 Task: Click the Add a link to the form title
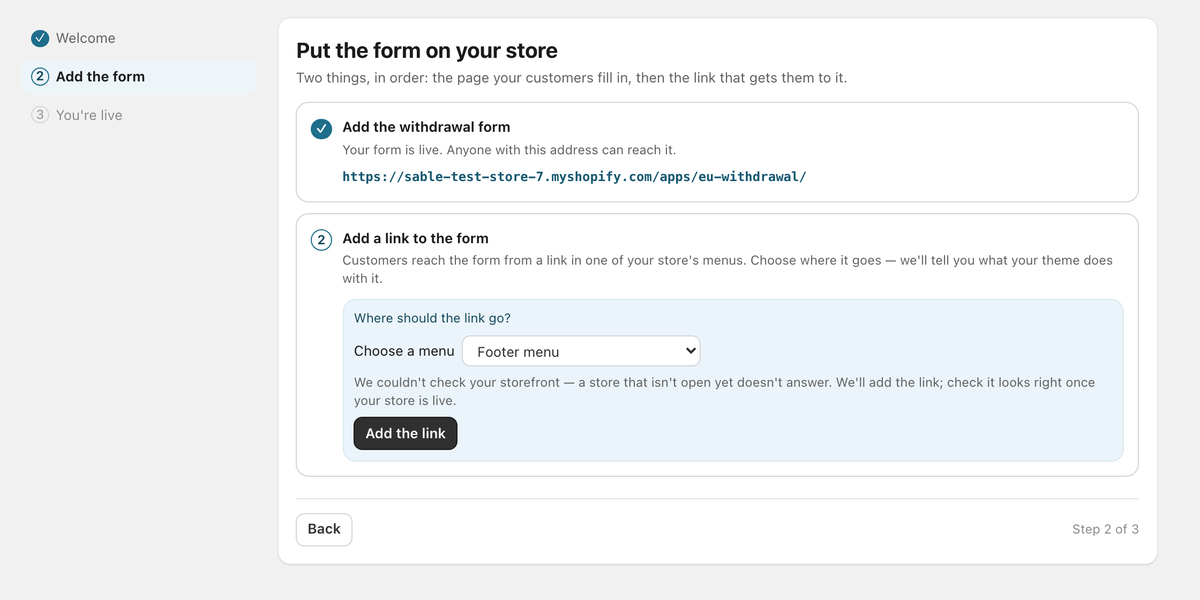(415, 238)
